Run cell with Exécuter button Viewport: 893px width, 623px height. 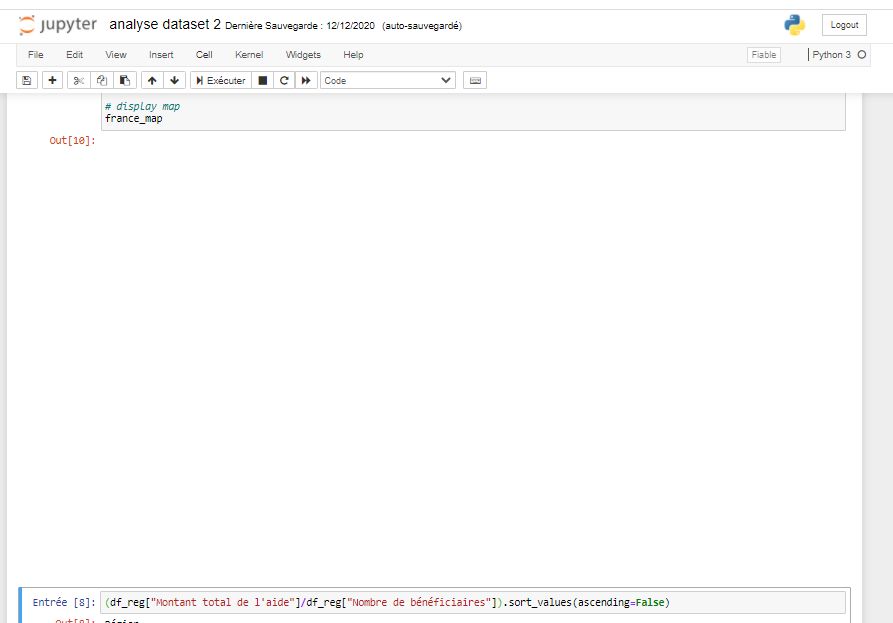click(x=221, y=80)
